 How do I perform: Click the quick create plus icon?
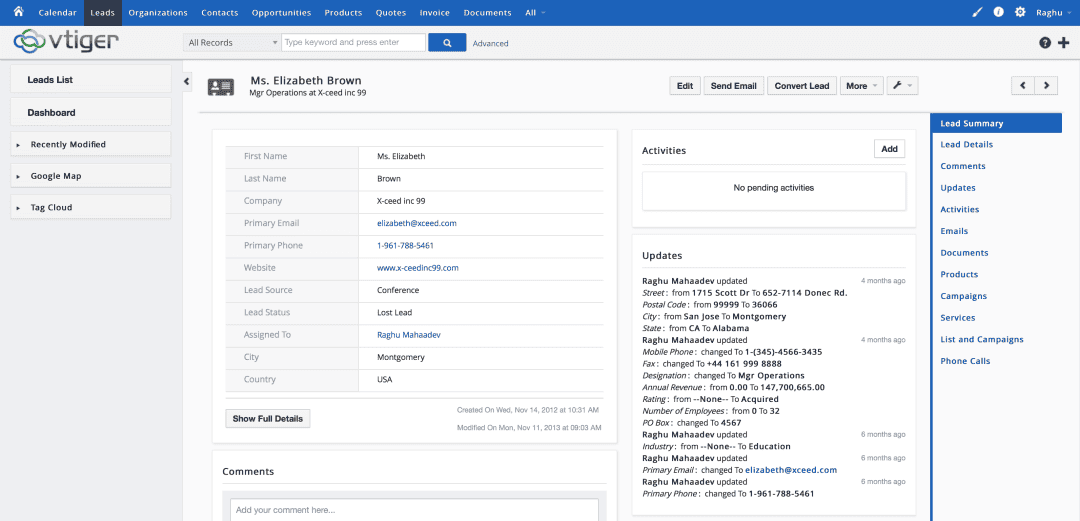(1063, 43)
